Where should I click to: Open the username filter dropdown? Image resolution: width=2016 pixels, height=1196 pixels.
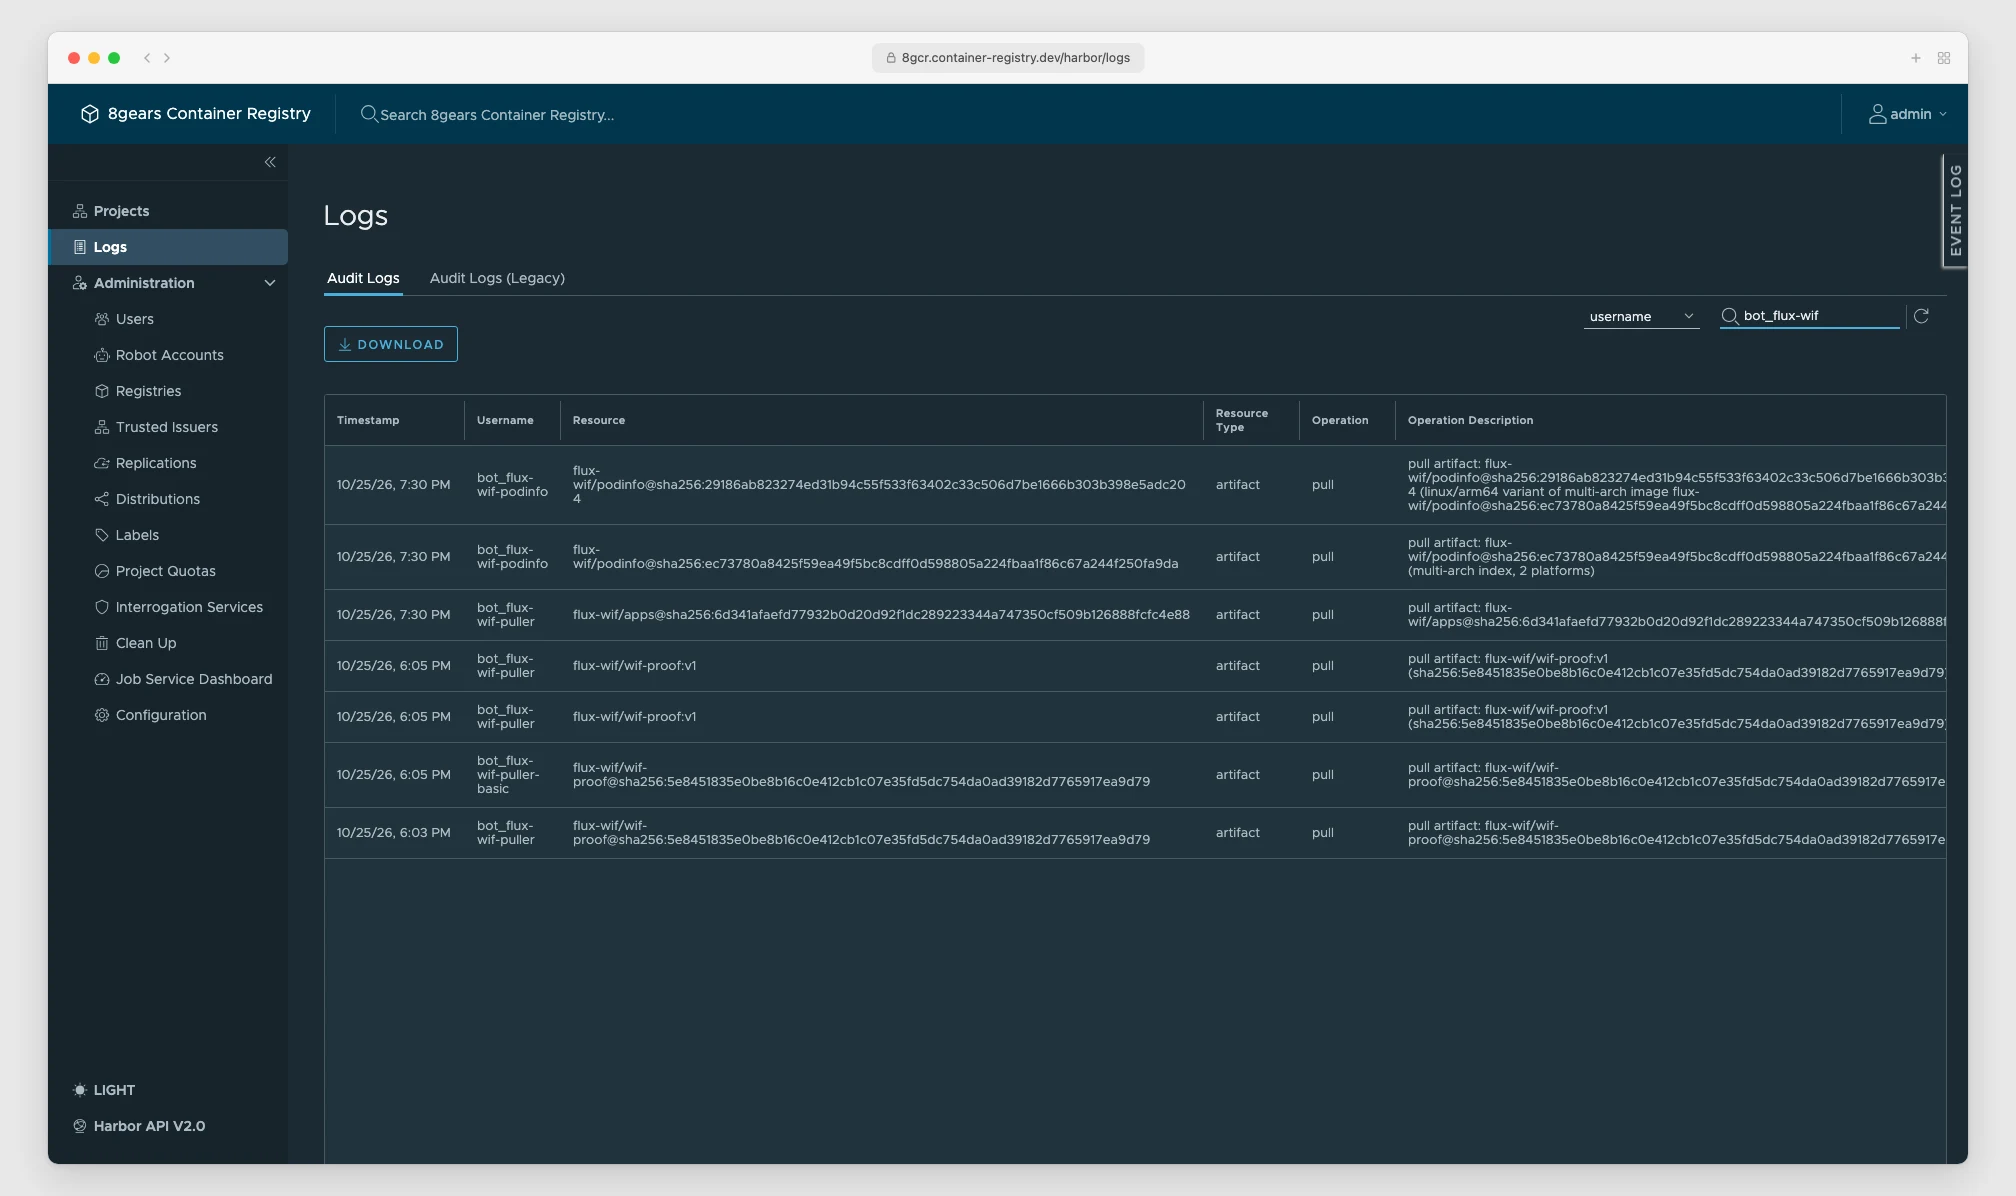pos(1641,317)
